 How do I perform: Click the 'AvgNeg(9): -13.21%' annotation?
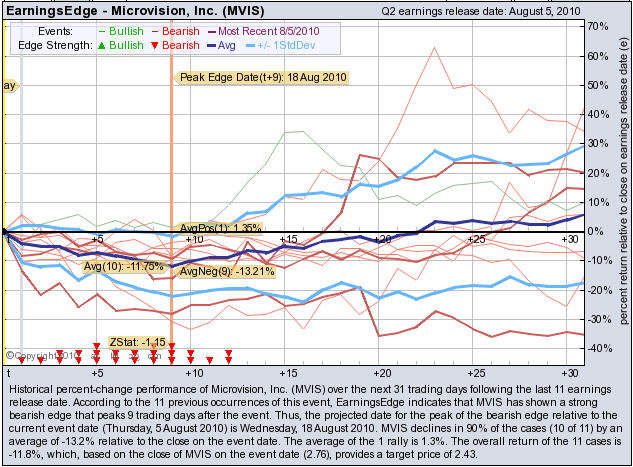click(227, 271)
